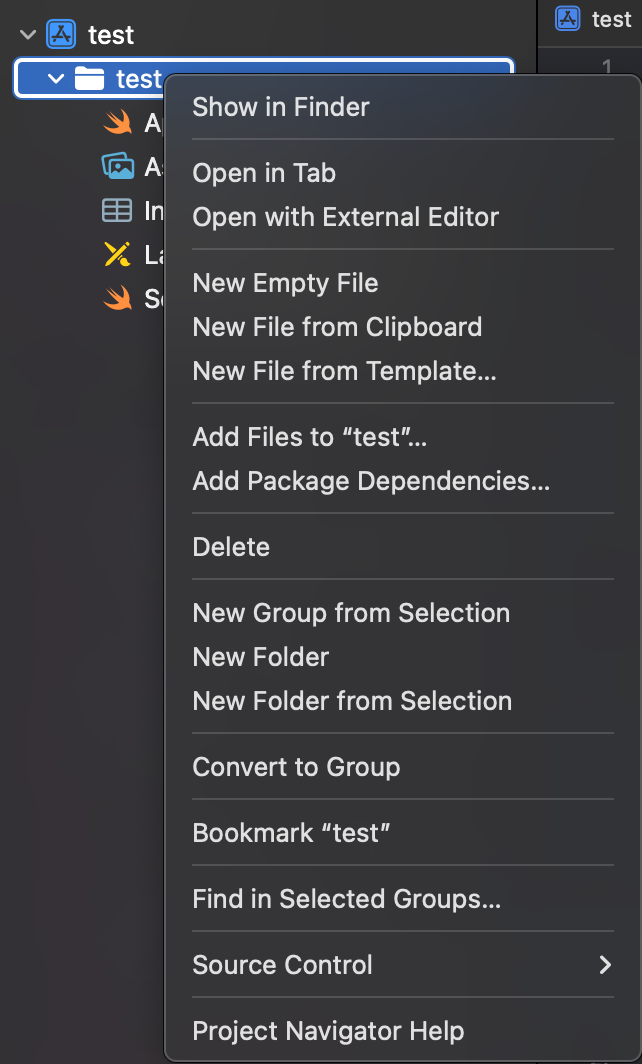The width and height of the screenshot is (642, 1064).
Task: Click the Xcode project icon beside root test
Action: point(62,35)
